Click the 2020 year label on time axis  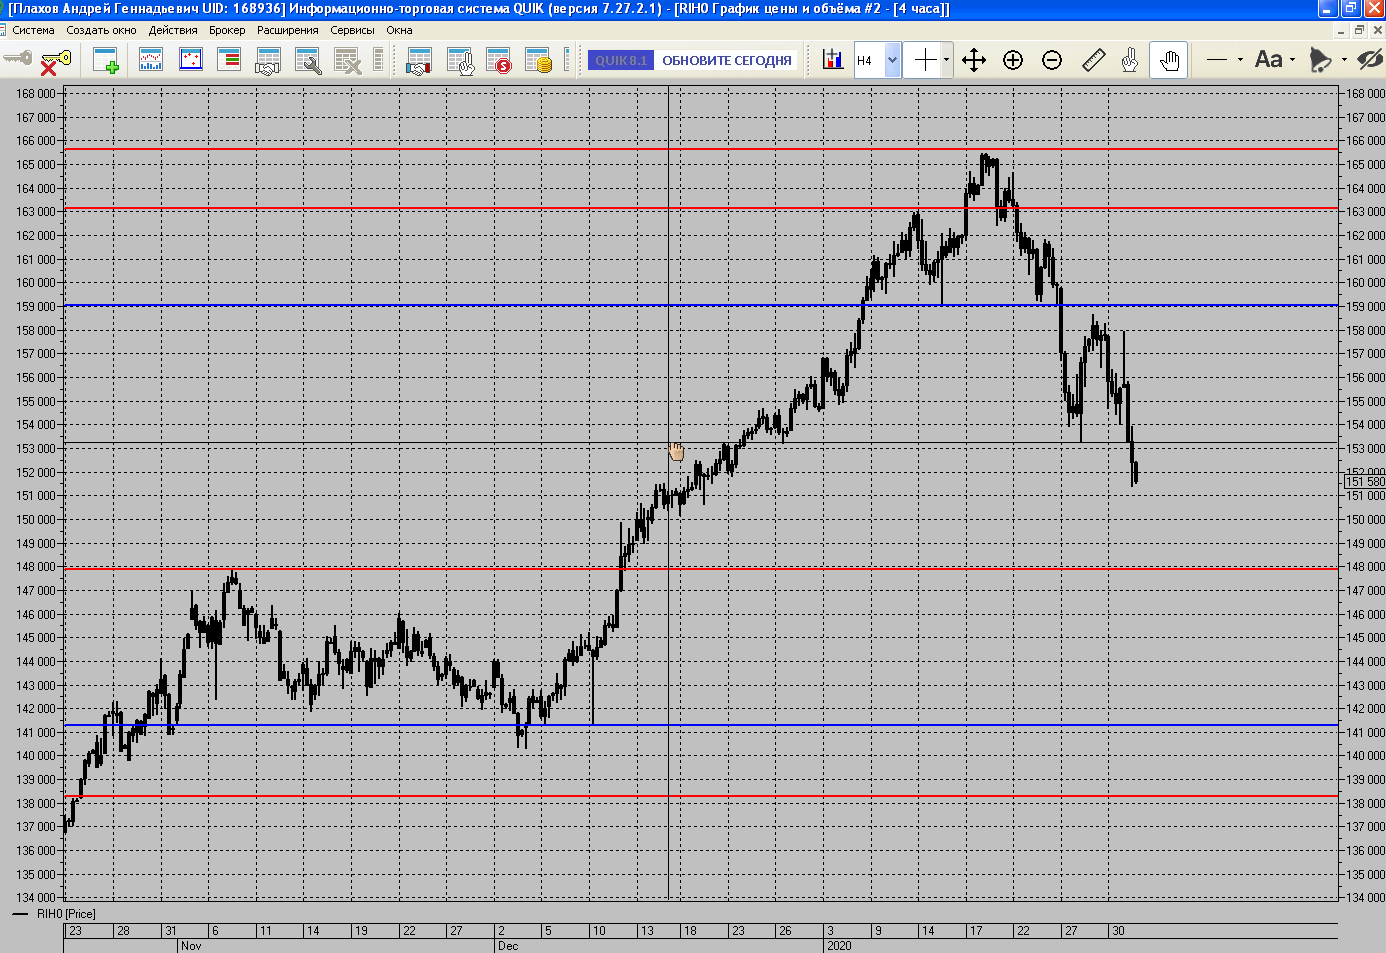point(839,946)
